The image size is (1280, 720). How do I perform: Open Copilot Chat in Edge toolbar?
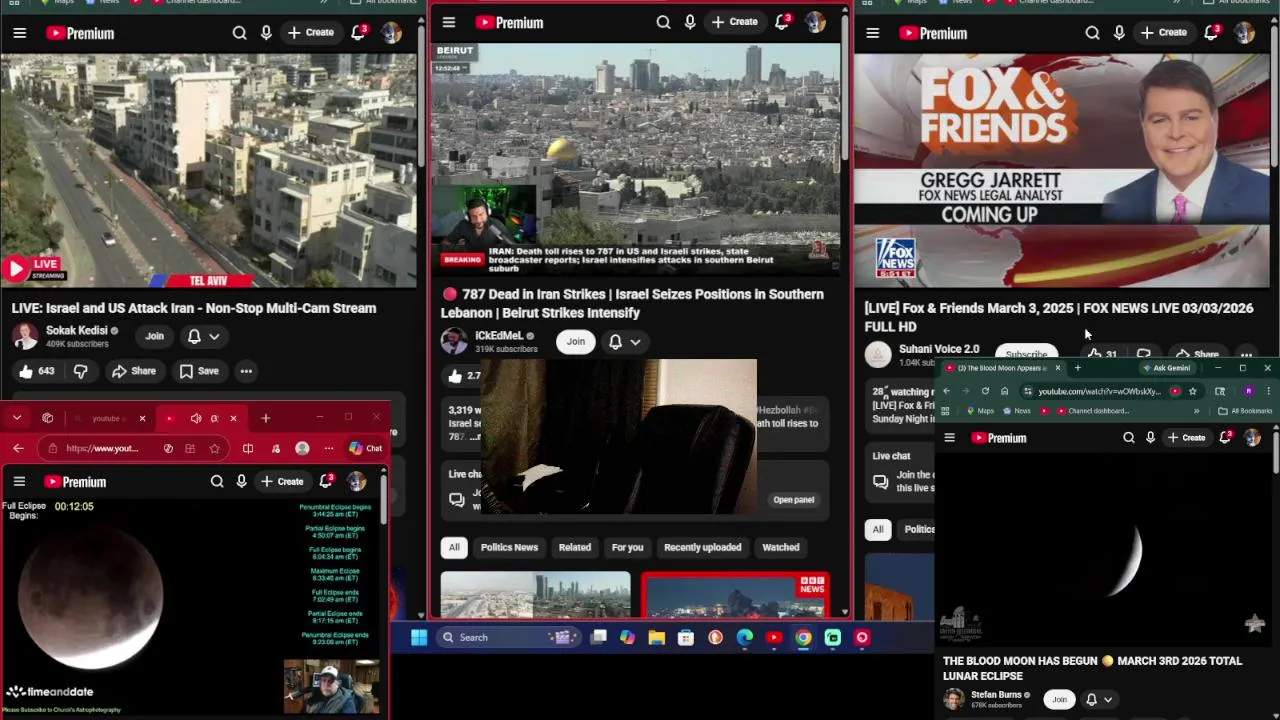pos(365,448)
